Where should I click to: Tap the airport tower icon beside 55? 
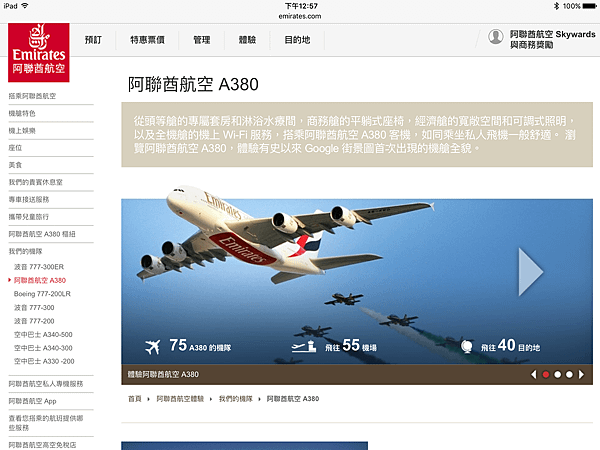click(x=304, y=346)
